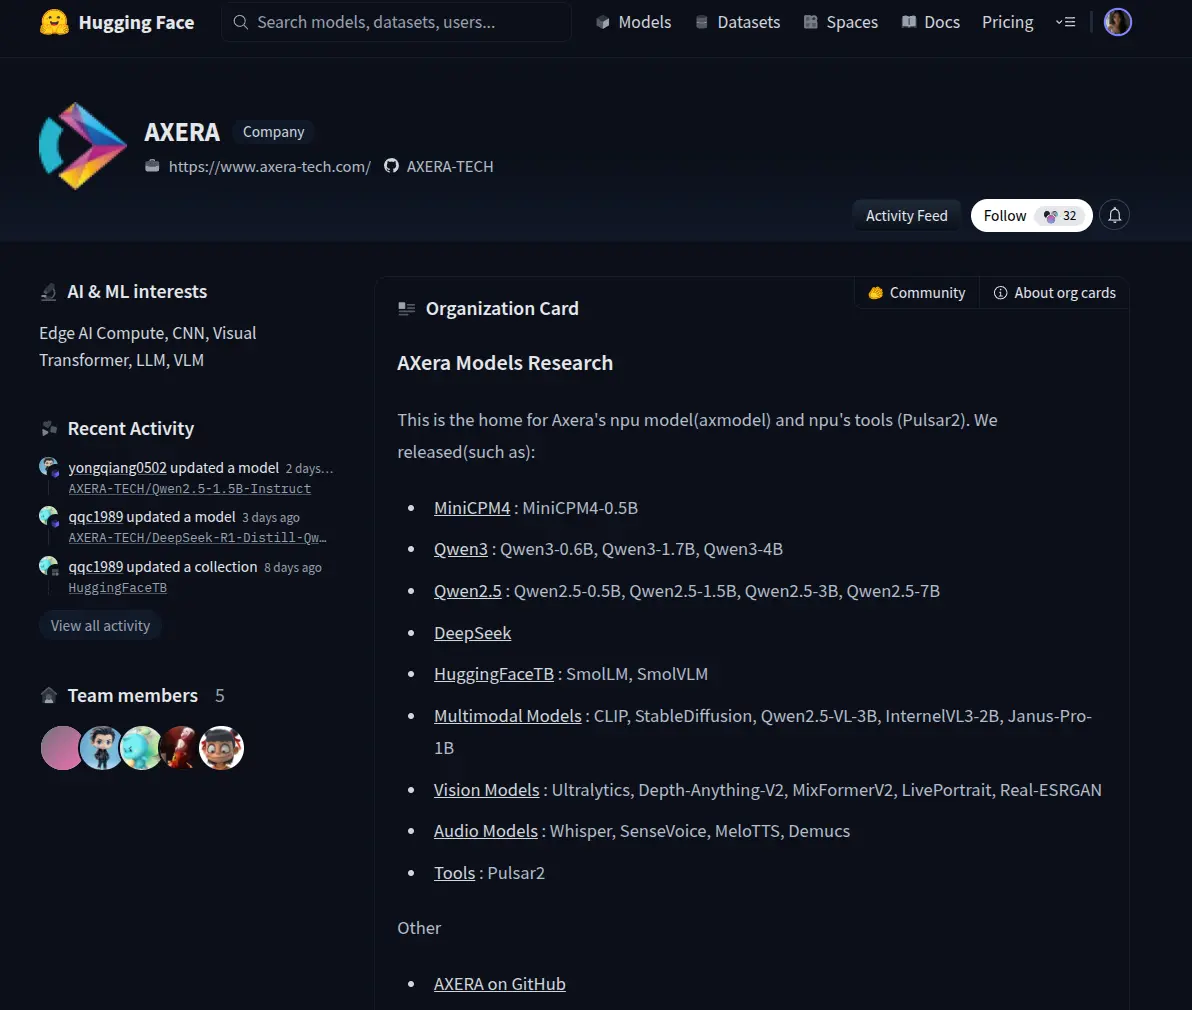Follow the AXERA organization
Screen dimensions: 1192x1010
[x=1032, y=216]
